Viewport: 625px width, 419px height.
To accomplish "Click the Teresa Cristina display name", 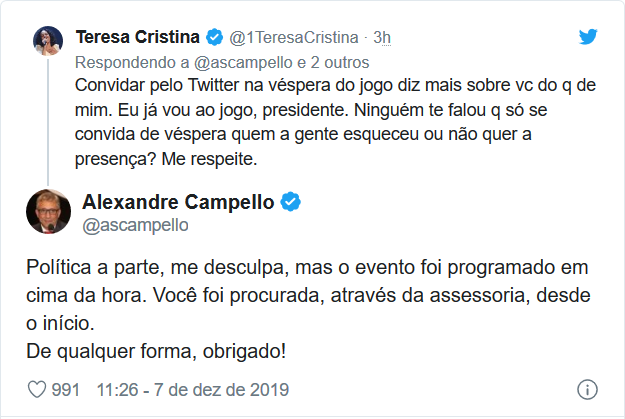I will coord(138,38).
